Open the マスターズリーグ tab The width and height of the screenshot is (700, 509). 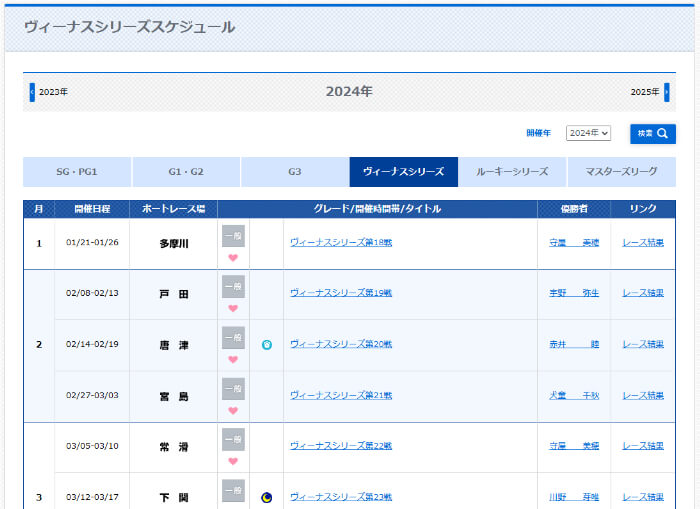[621, 172]
